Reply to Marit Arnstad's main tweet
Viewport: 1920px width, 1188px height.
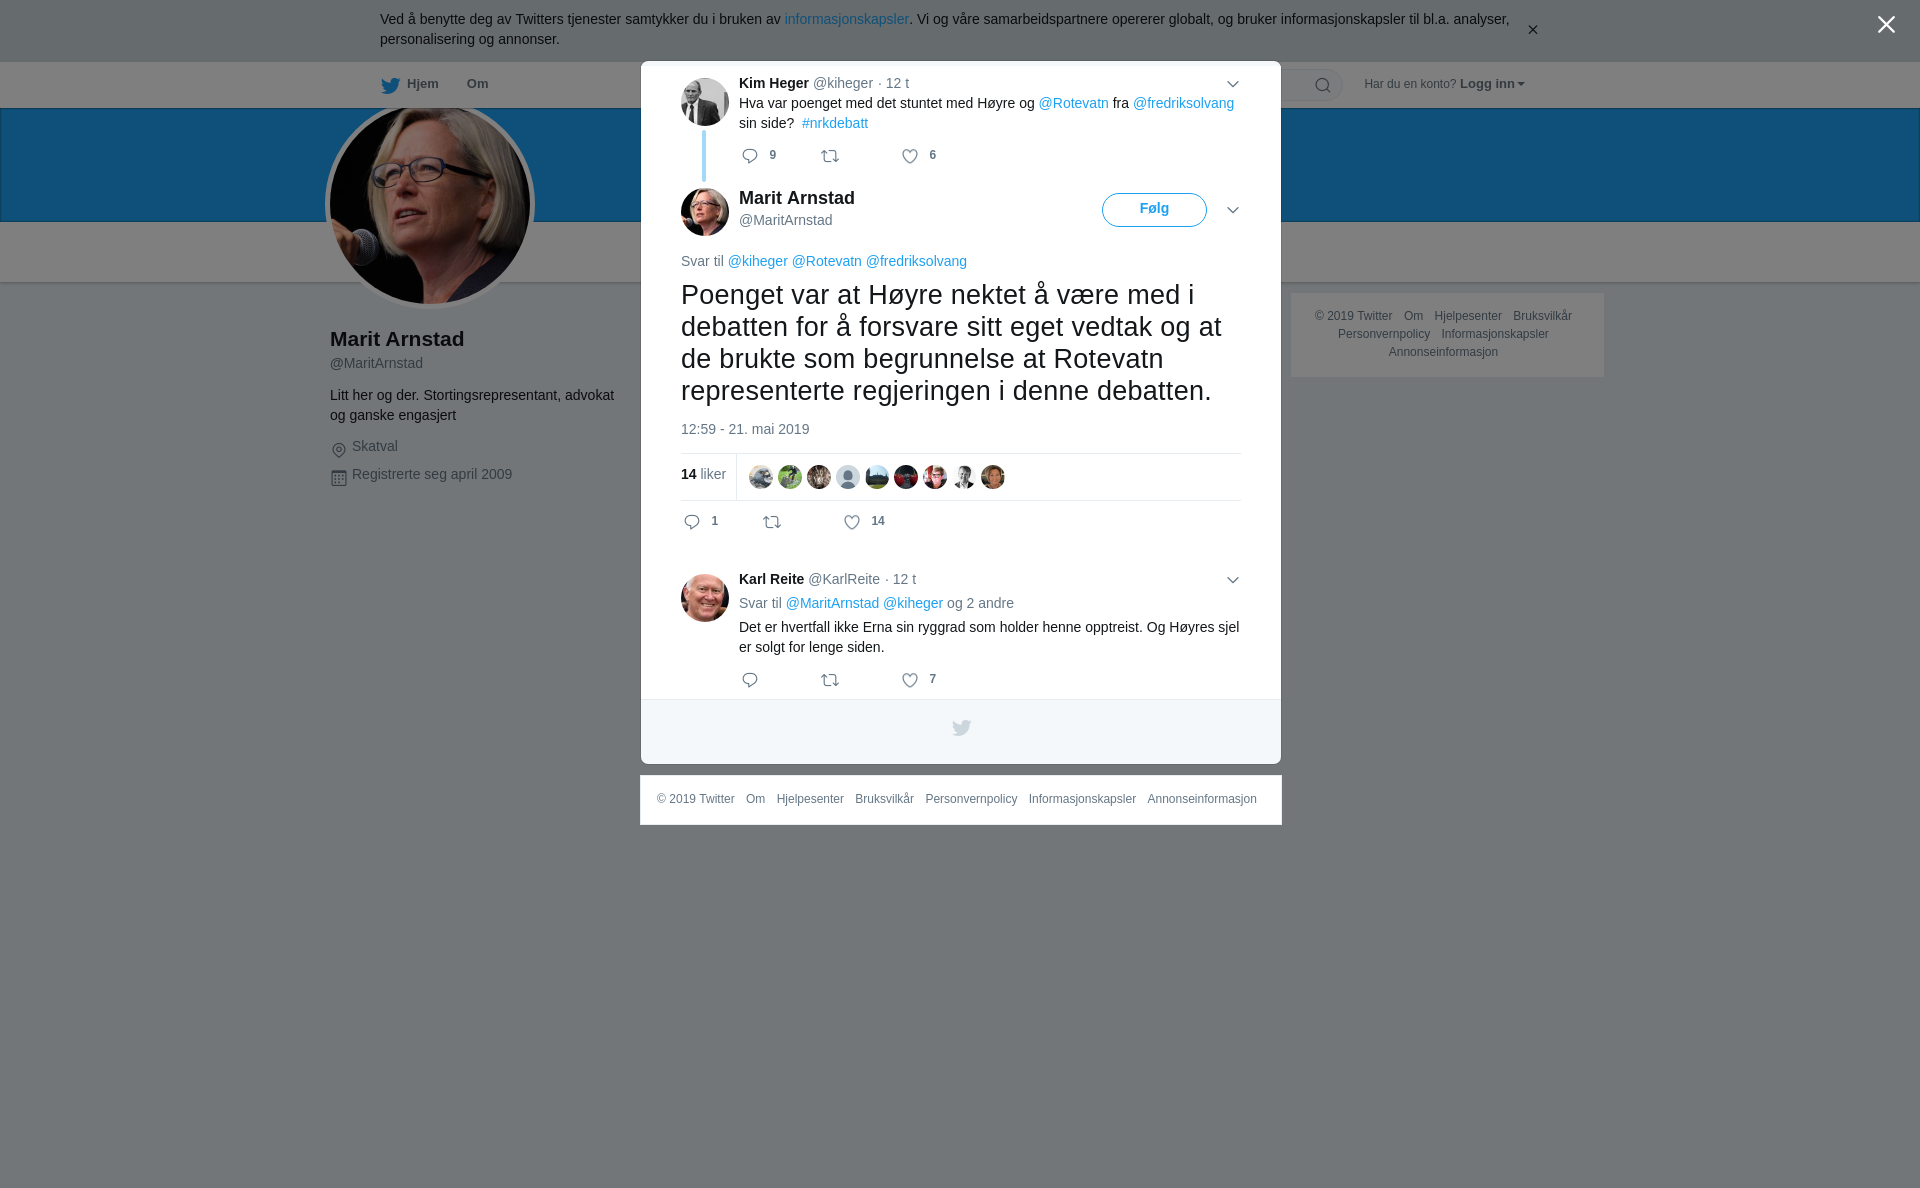(x=692, y=522)
